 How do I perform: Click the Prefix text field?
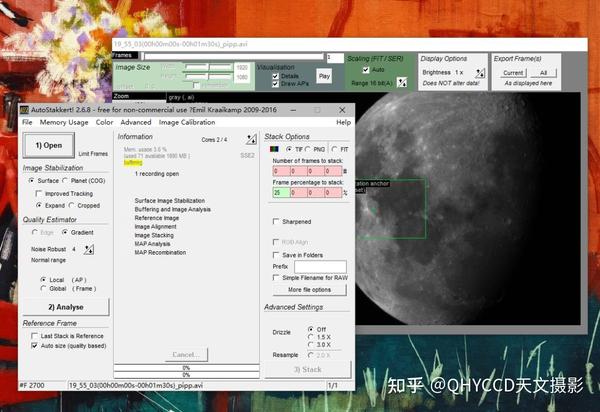[320, 267]
